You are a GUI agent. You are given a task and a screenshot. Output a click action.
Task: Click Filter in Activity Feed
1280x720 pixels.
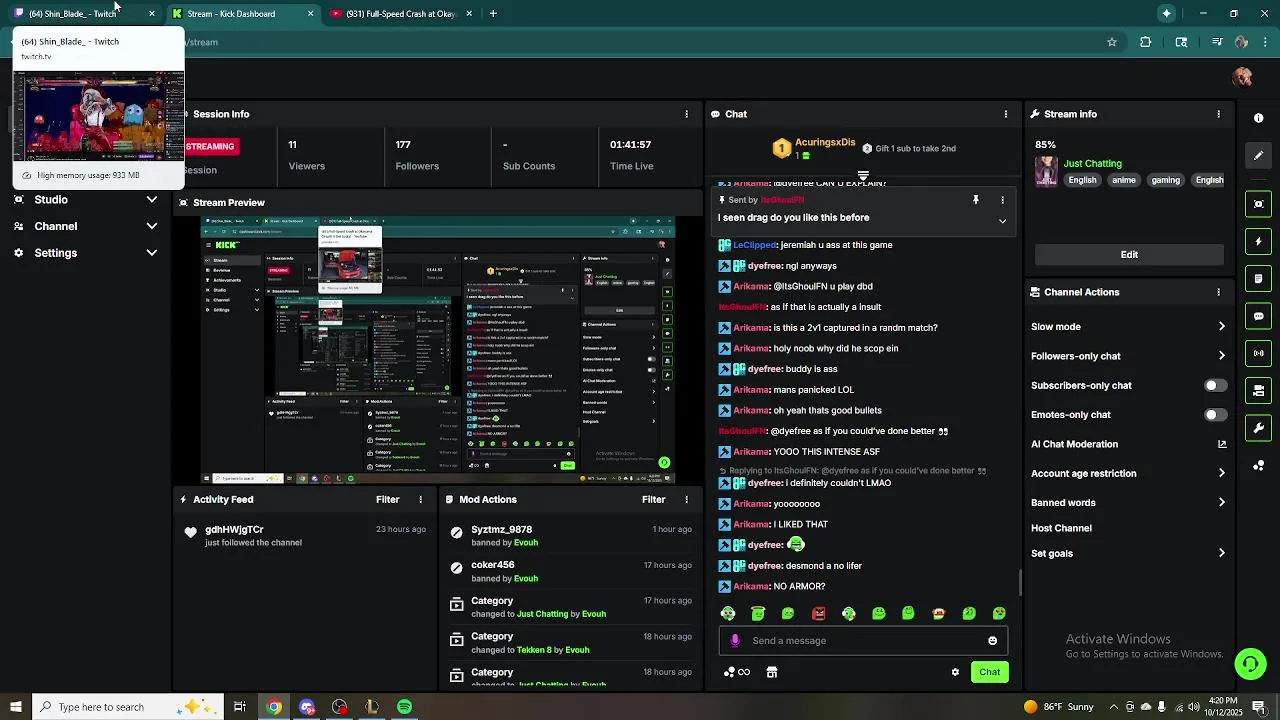[387, 499]
